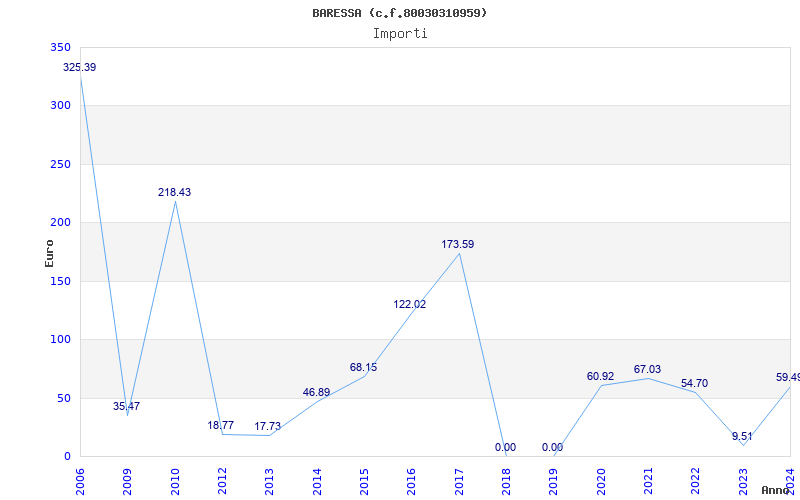
Task: Click the 2017 x-axis year label
Action: (459, 482)
